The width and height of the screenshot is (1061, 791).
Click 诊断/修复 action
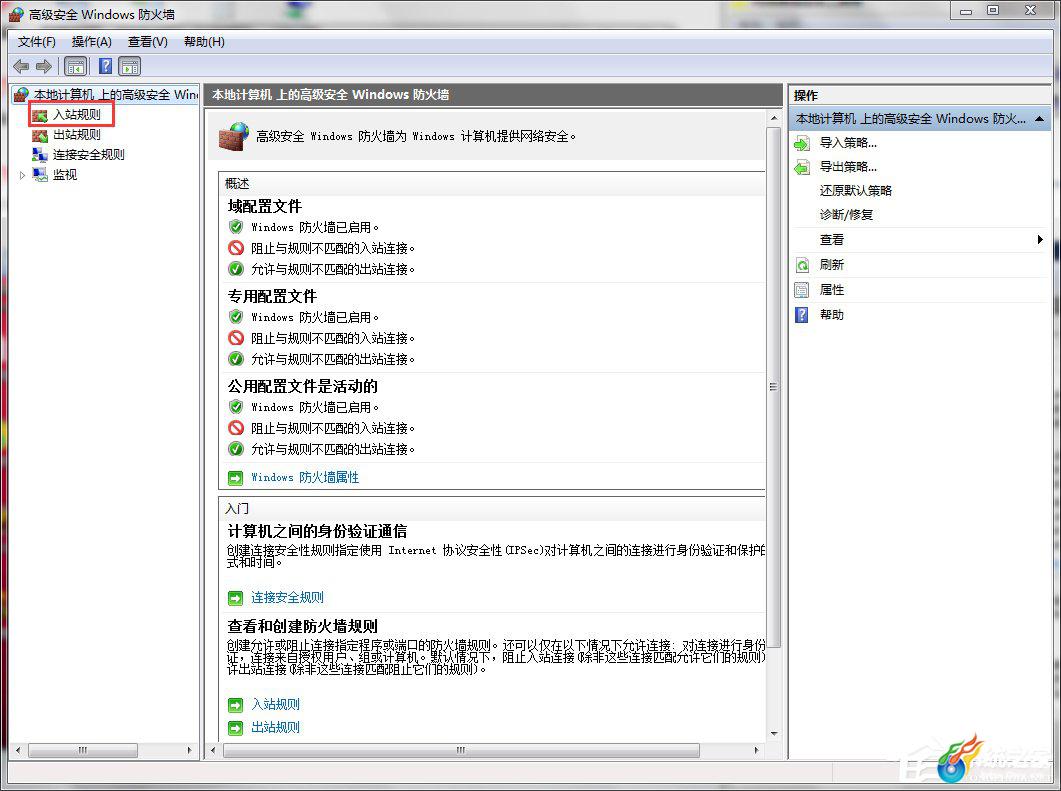tap(846, 215)
